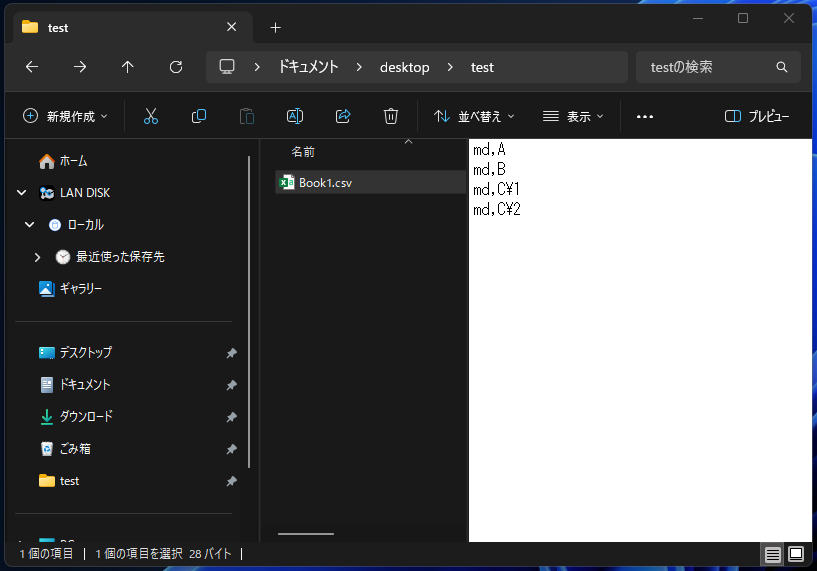Open pinned test folder in sidebar

coord(59,481)
